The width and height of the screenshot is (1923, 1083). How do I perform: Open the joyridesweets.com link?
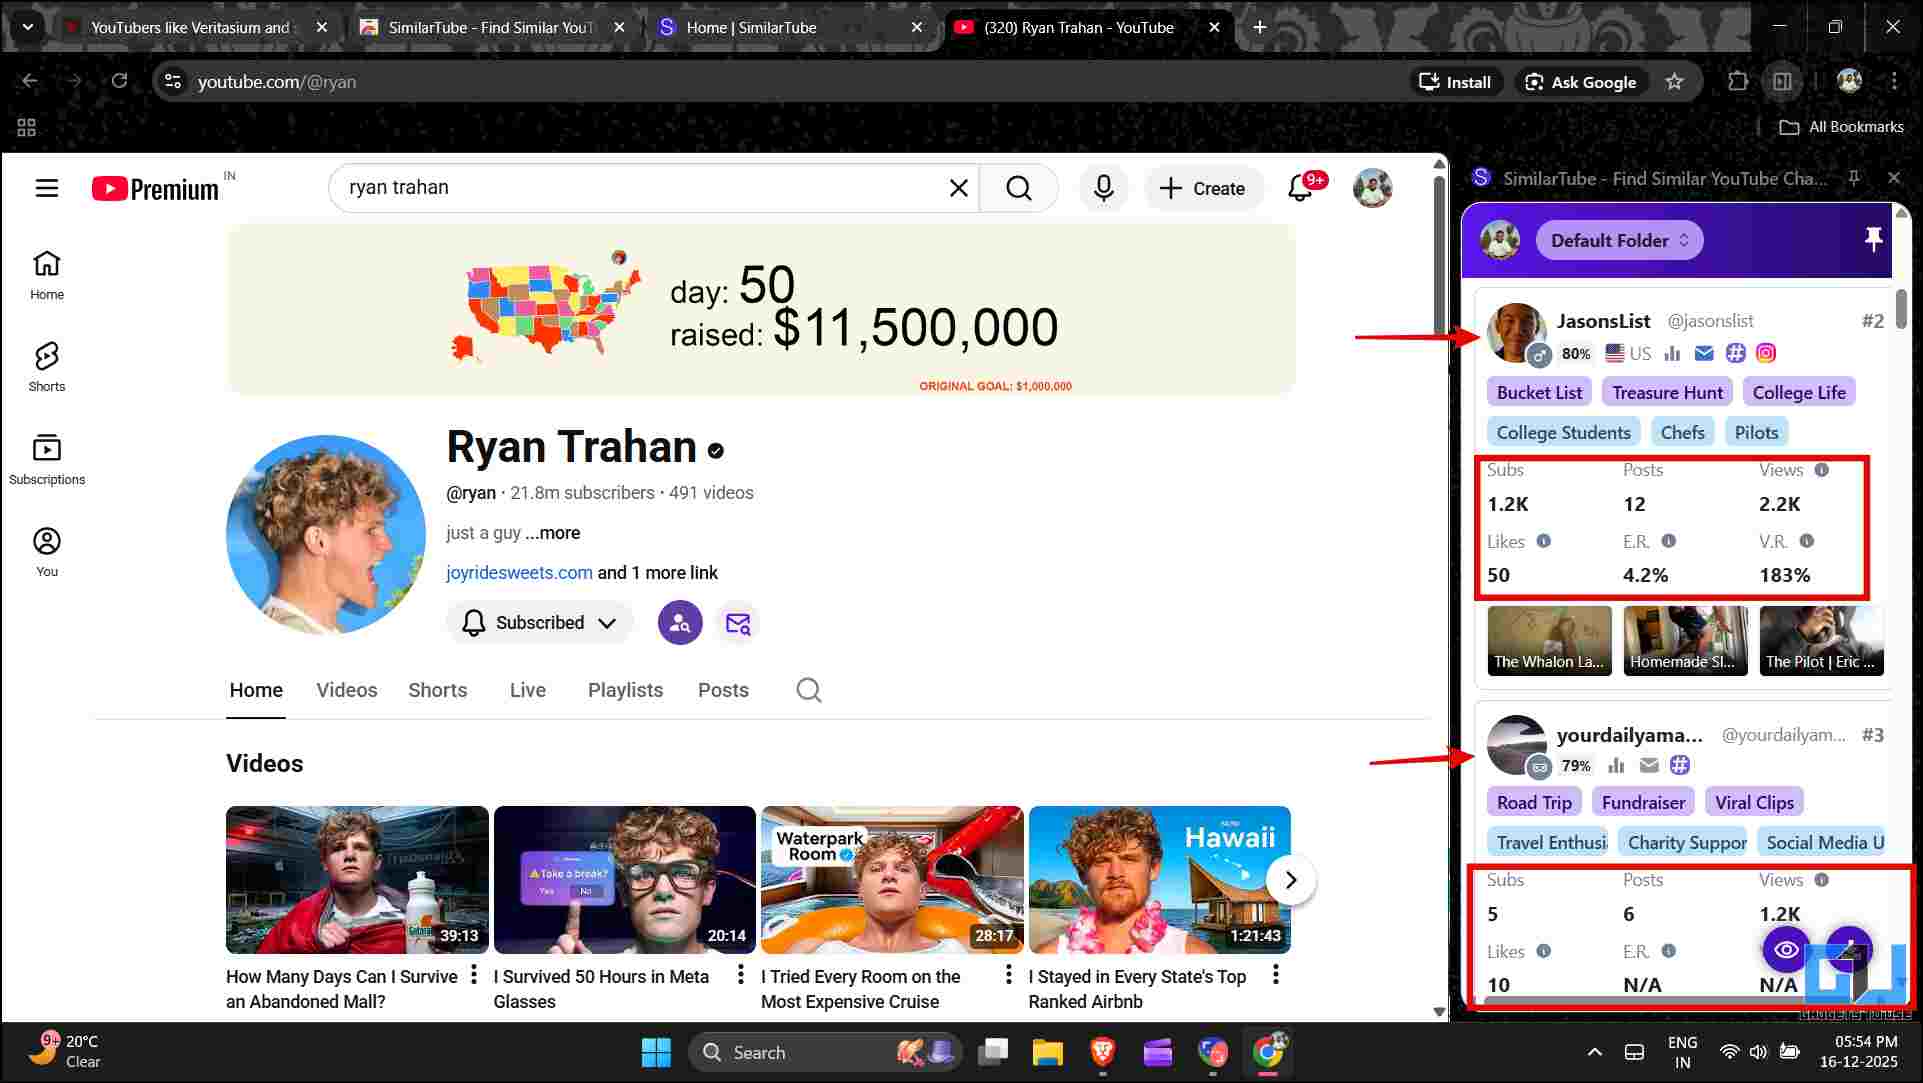coord(519,573)
